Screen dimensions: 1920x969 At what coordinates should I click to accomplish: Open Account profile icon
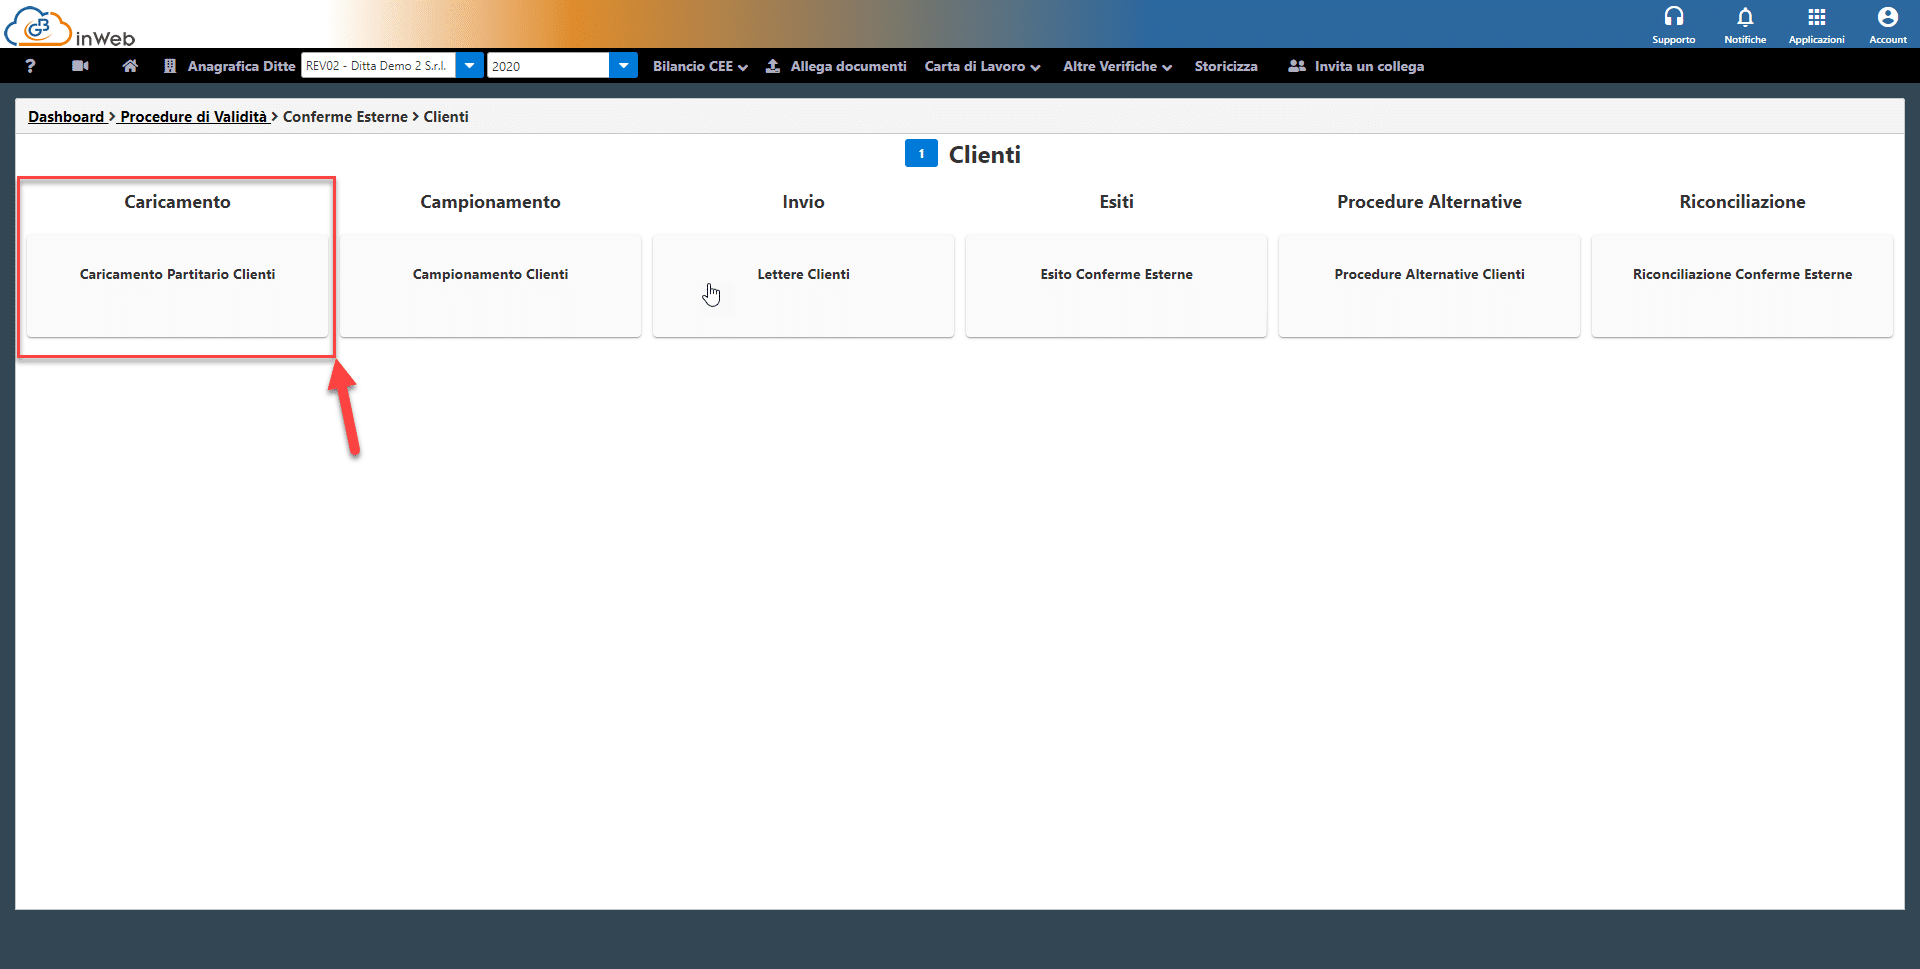(x=1887, y=24)
